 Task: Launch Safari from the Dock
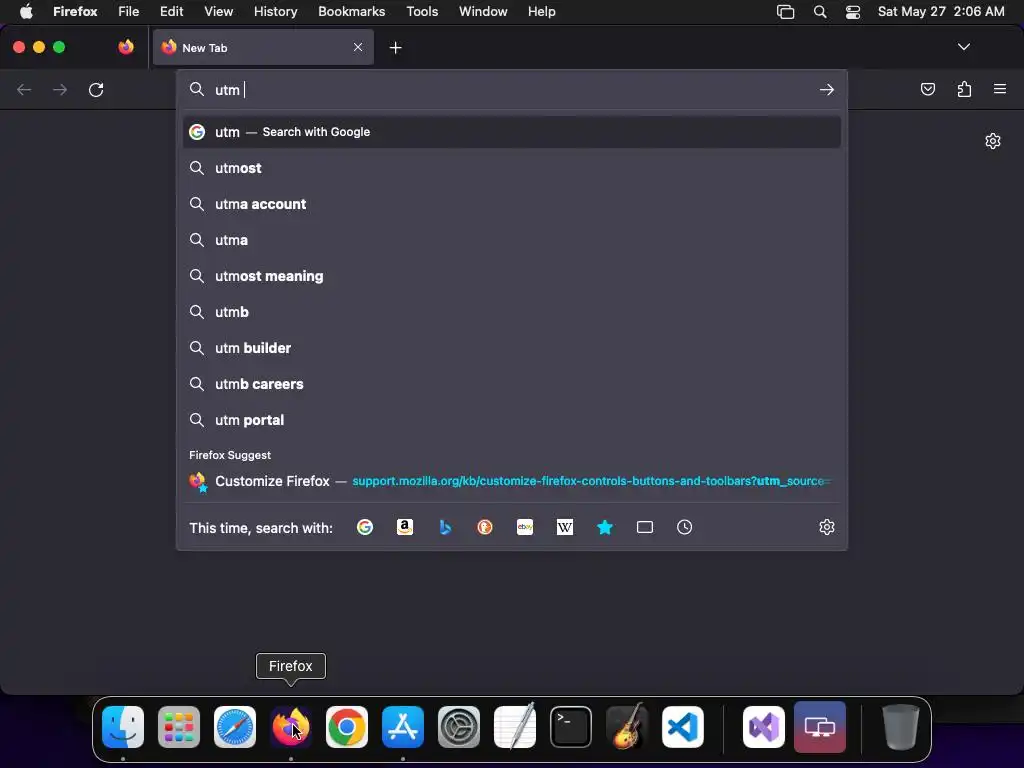click(234, 727)
